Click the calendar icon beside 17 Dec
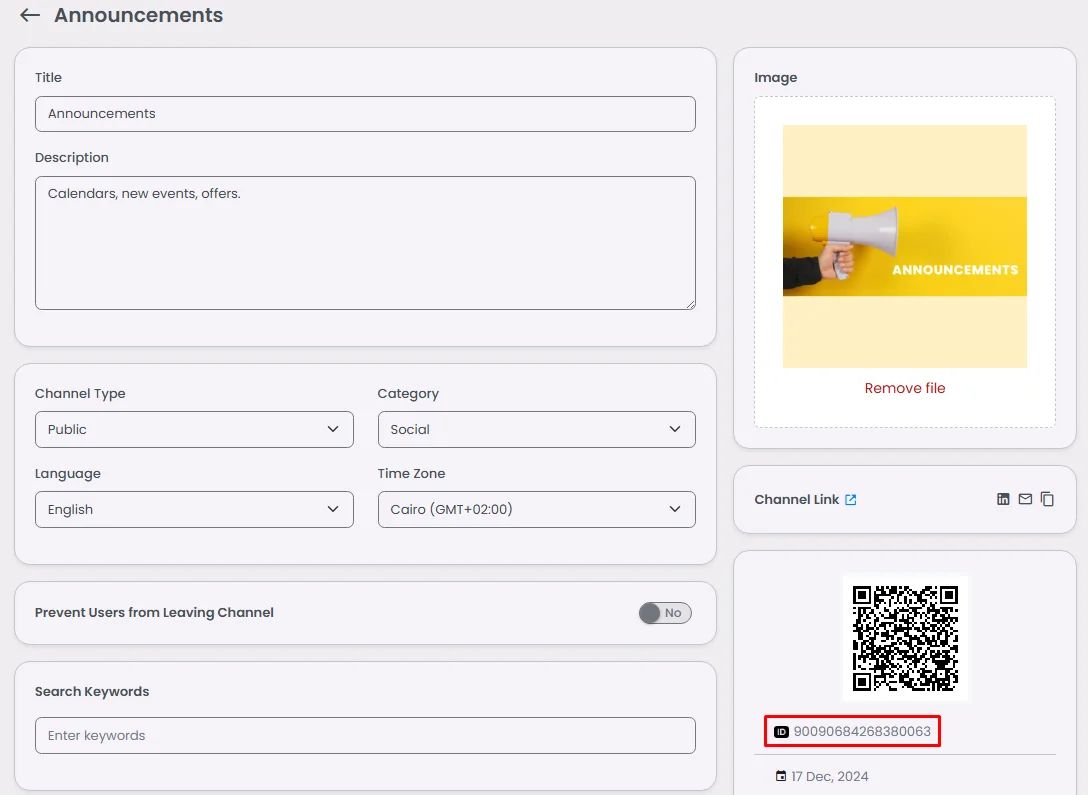The image size is (1088, 795). [781, 776]
